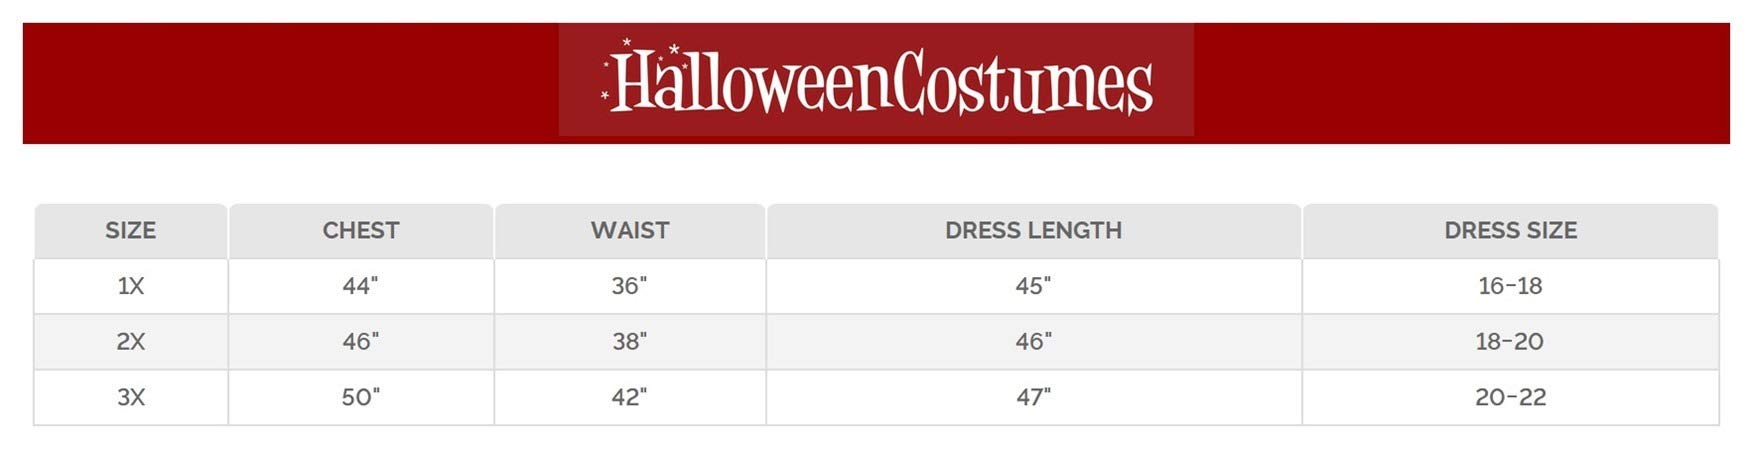Click the 50" chest measurement
Viewport: 1750px width, 459px height.
tap(361, 398)
